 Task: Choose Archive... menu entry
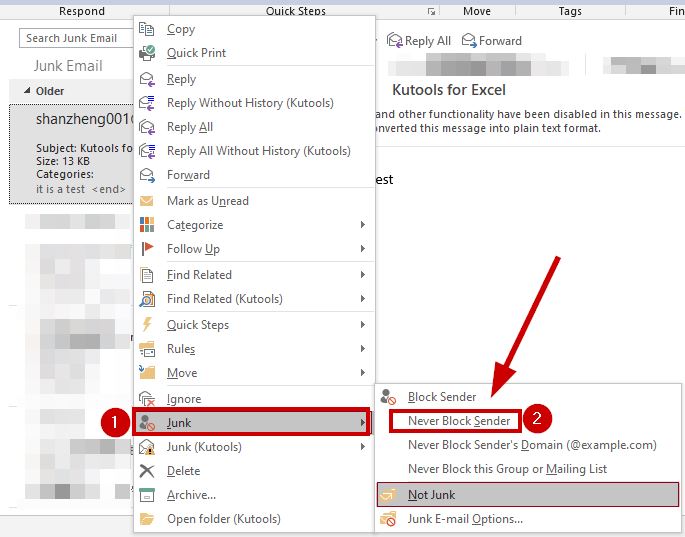(x=254, y=495)
